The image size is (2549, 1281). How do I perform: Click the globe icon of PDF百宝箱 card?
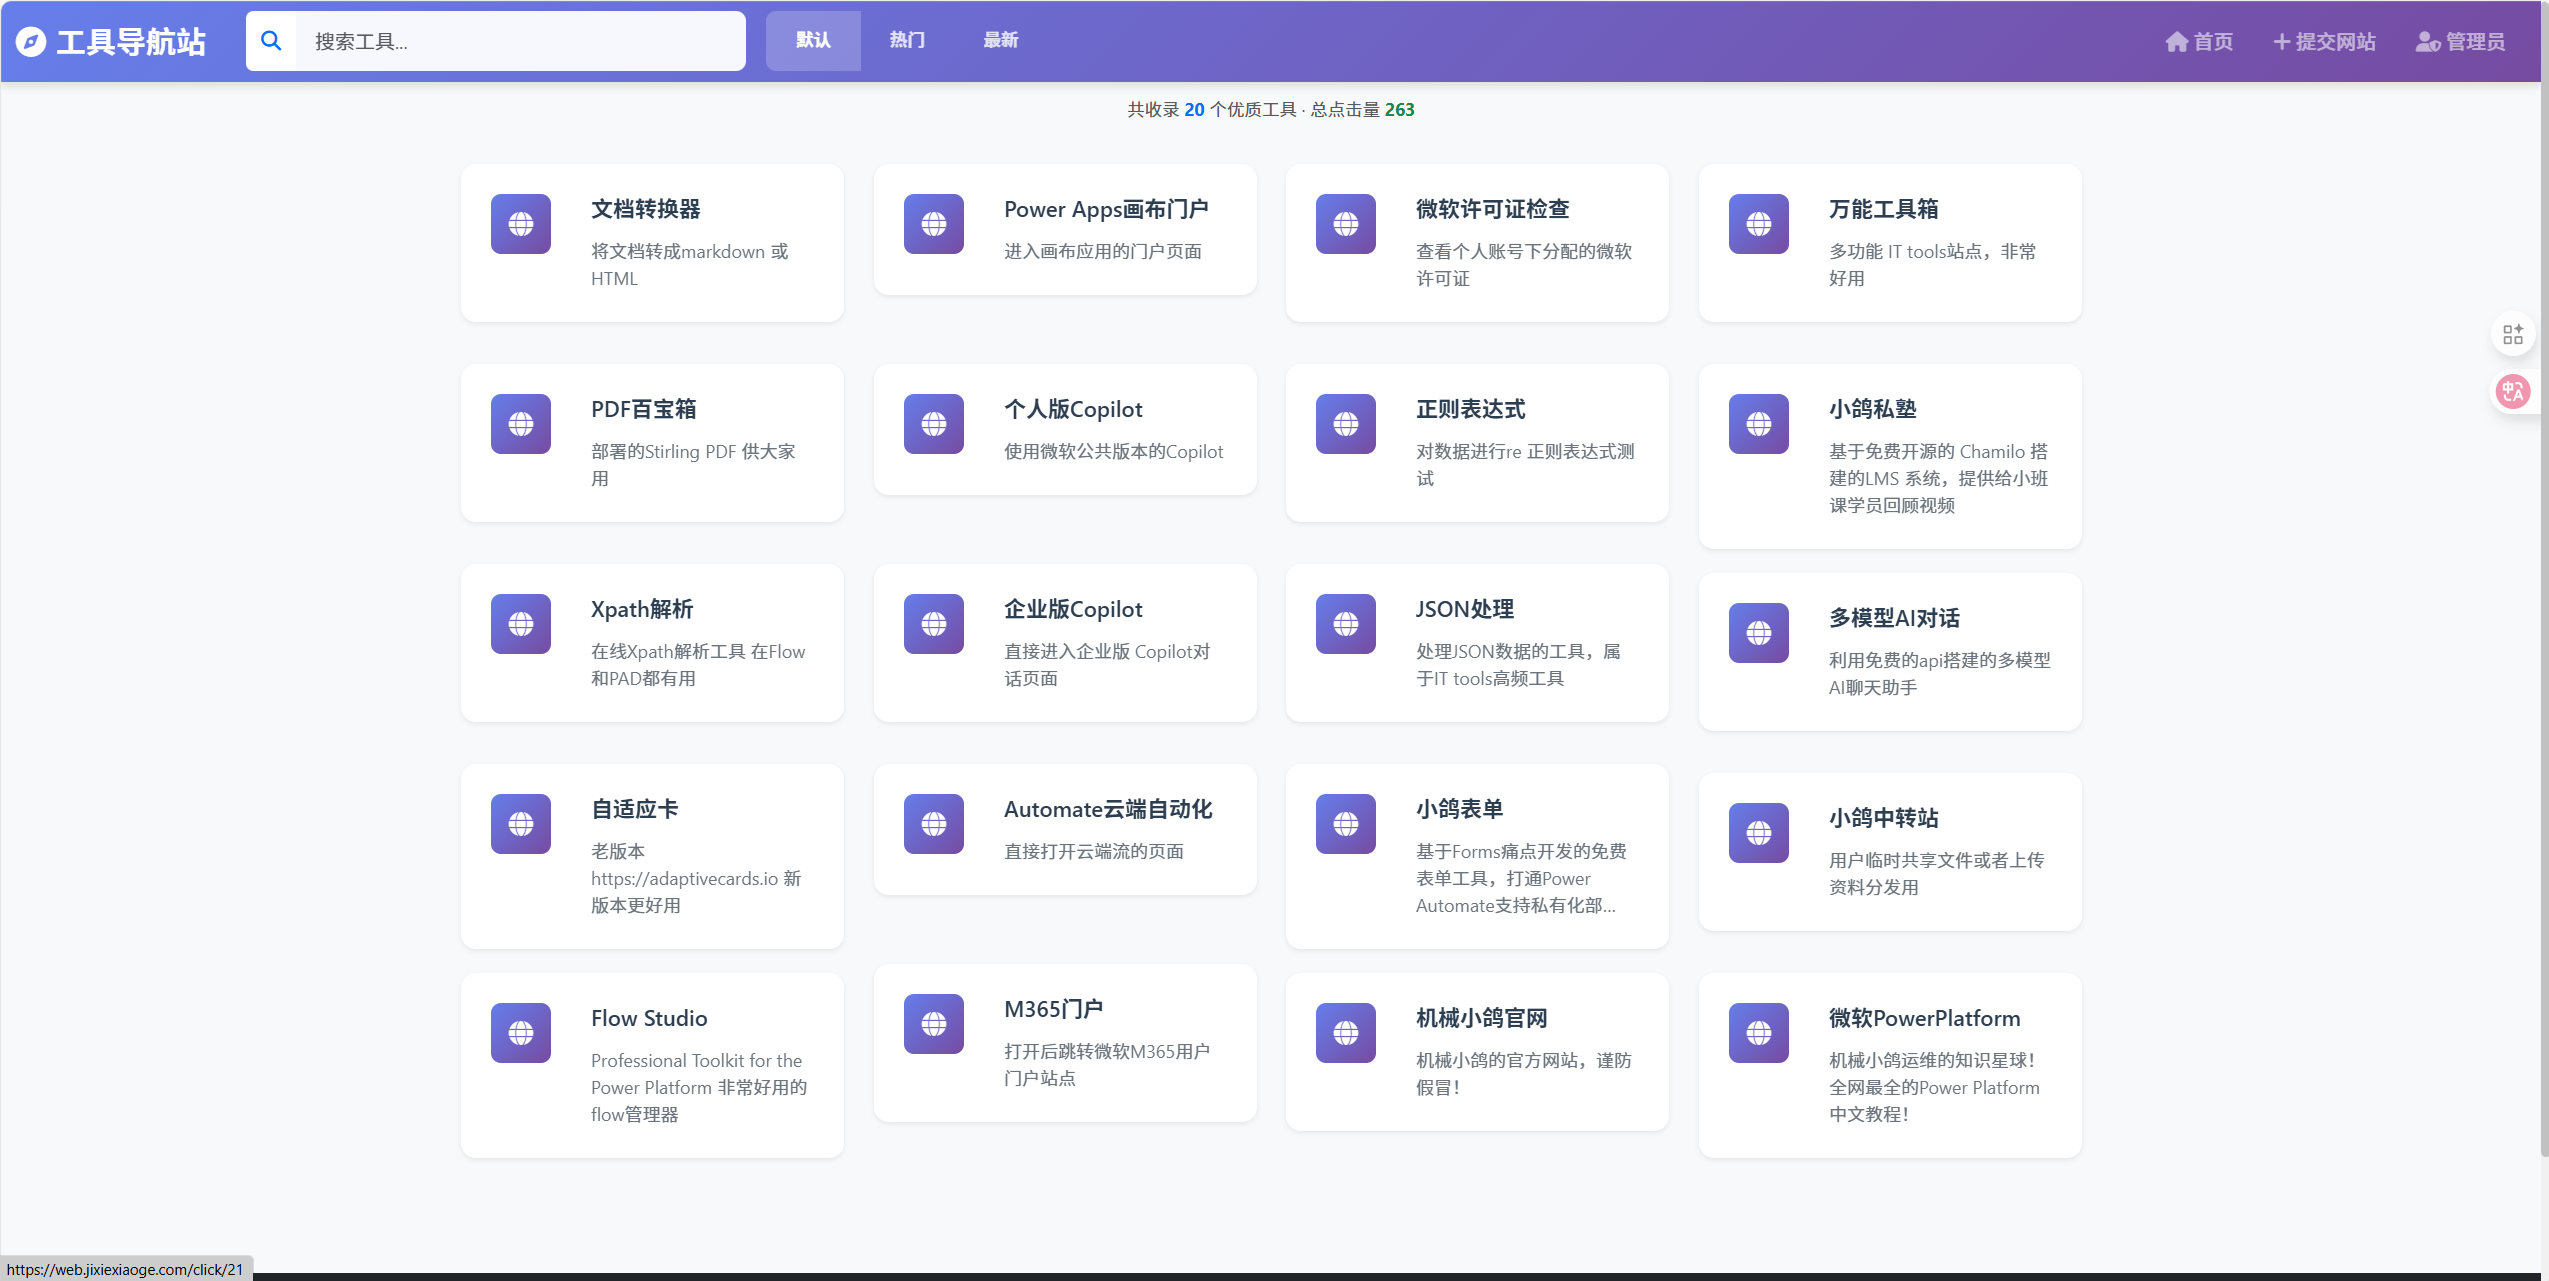(x=521, y=424)
